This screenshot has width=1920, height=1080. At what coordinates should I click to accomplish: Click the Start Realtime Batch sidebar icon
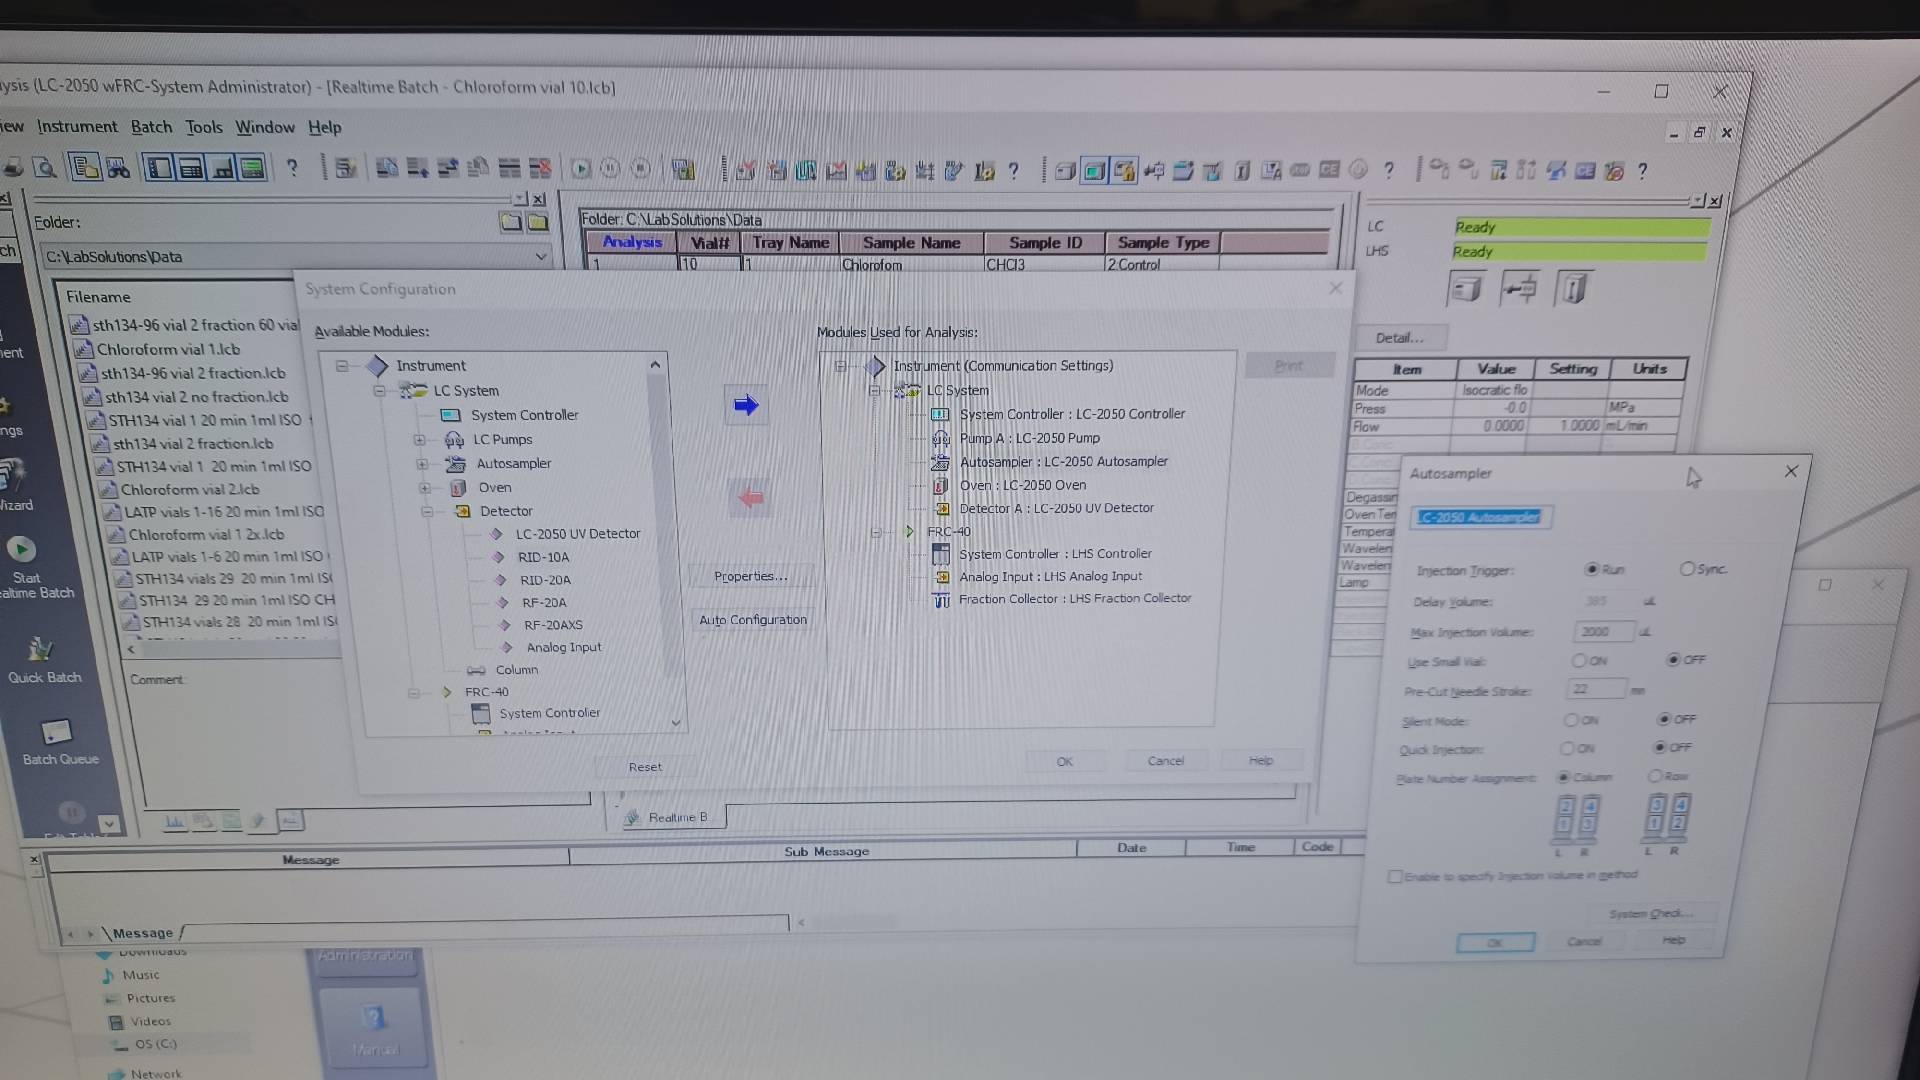click(22, 550)
